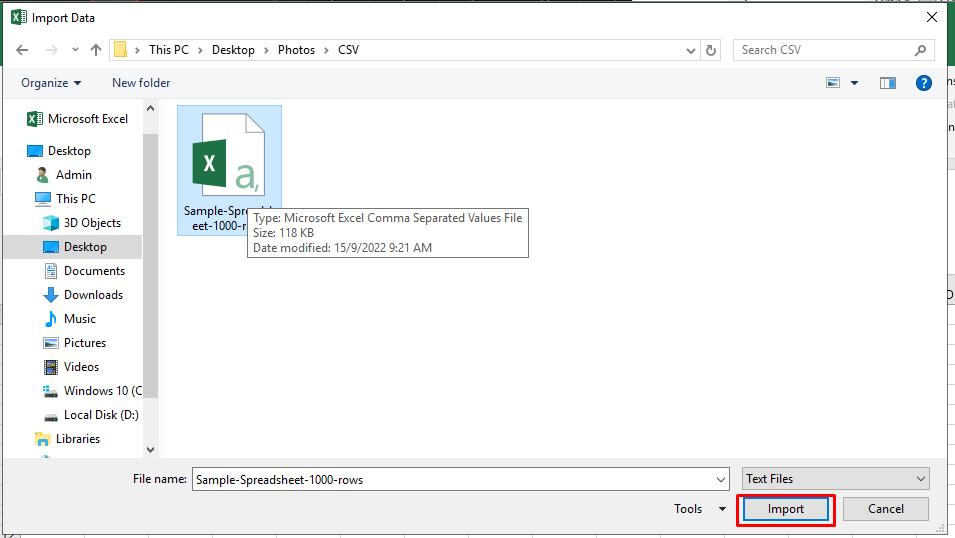955x538 pixels.
Task: Click the Libraries folder icon
Action: coord(43,439)
